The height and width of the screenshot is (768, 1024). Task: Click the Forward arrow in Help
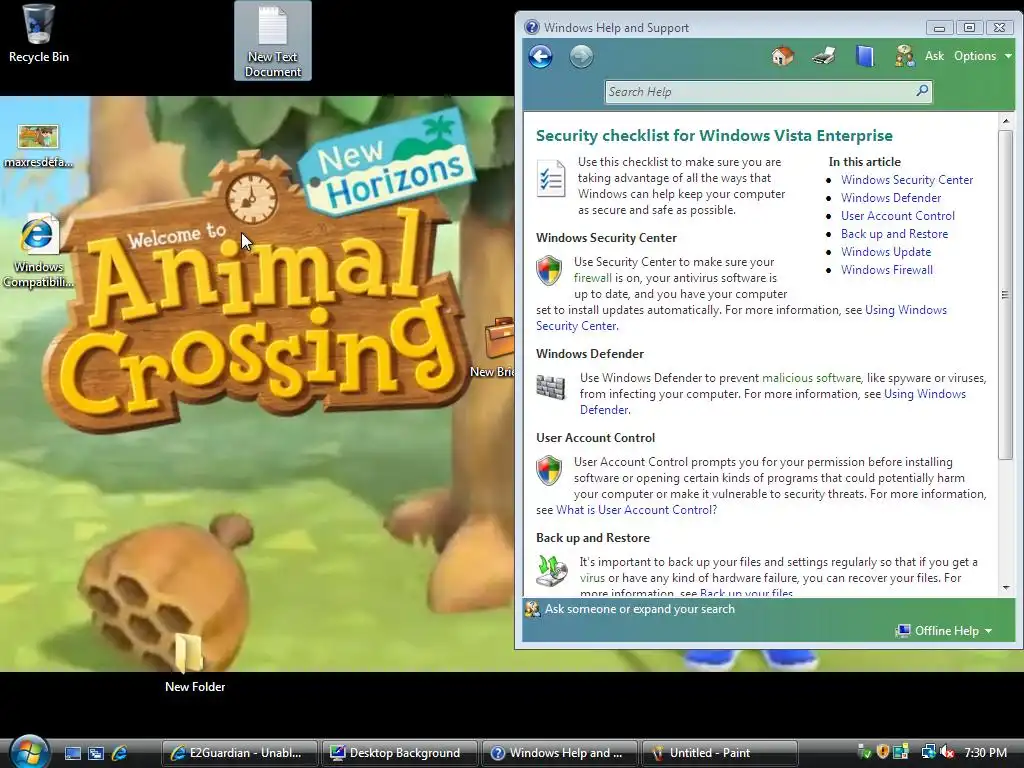coord(581,57)
